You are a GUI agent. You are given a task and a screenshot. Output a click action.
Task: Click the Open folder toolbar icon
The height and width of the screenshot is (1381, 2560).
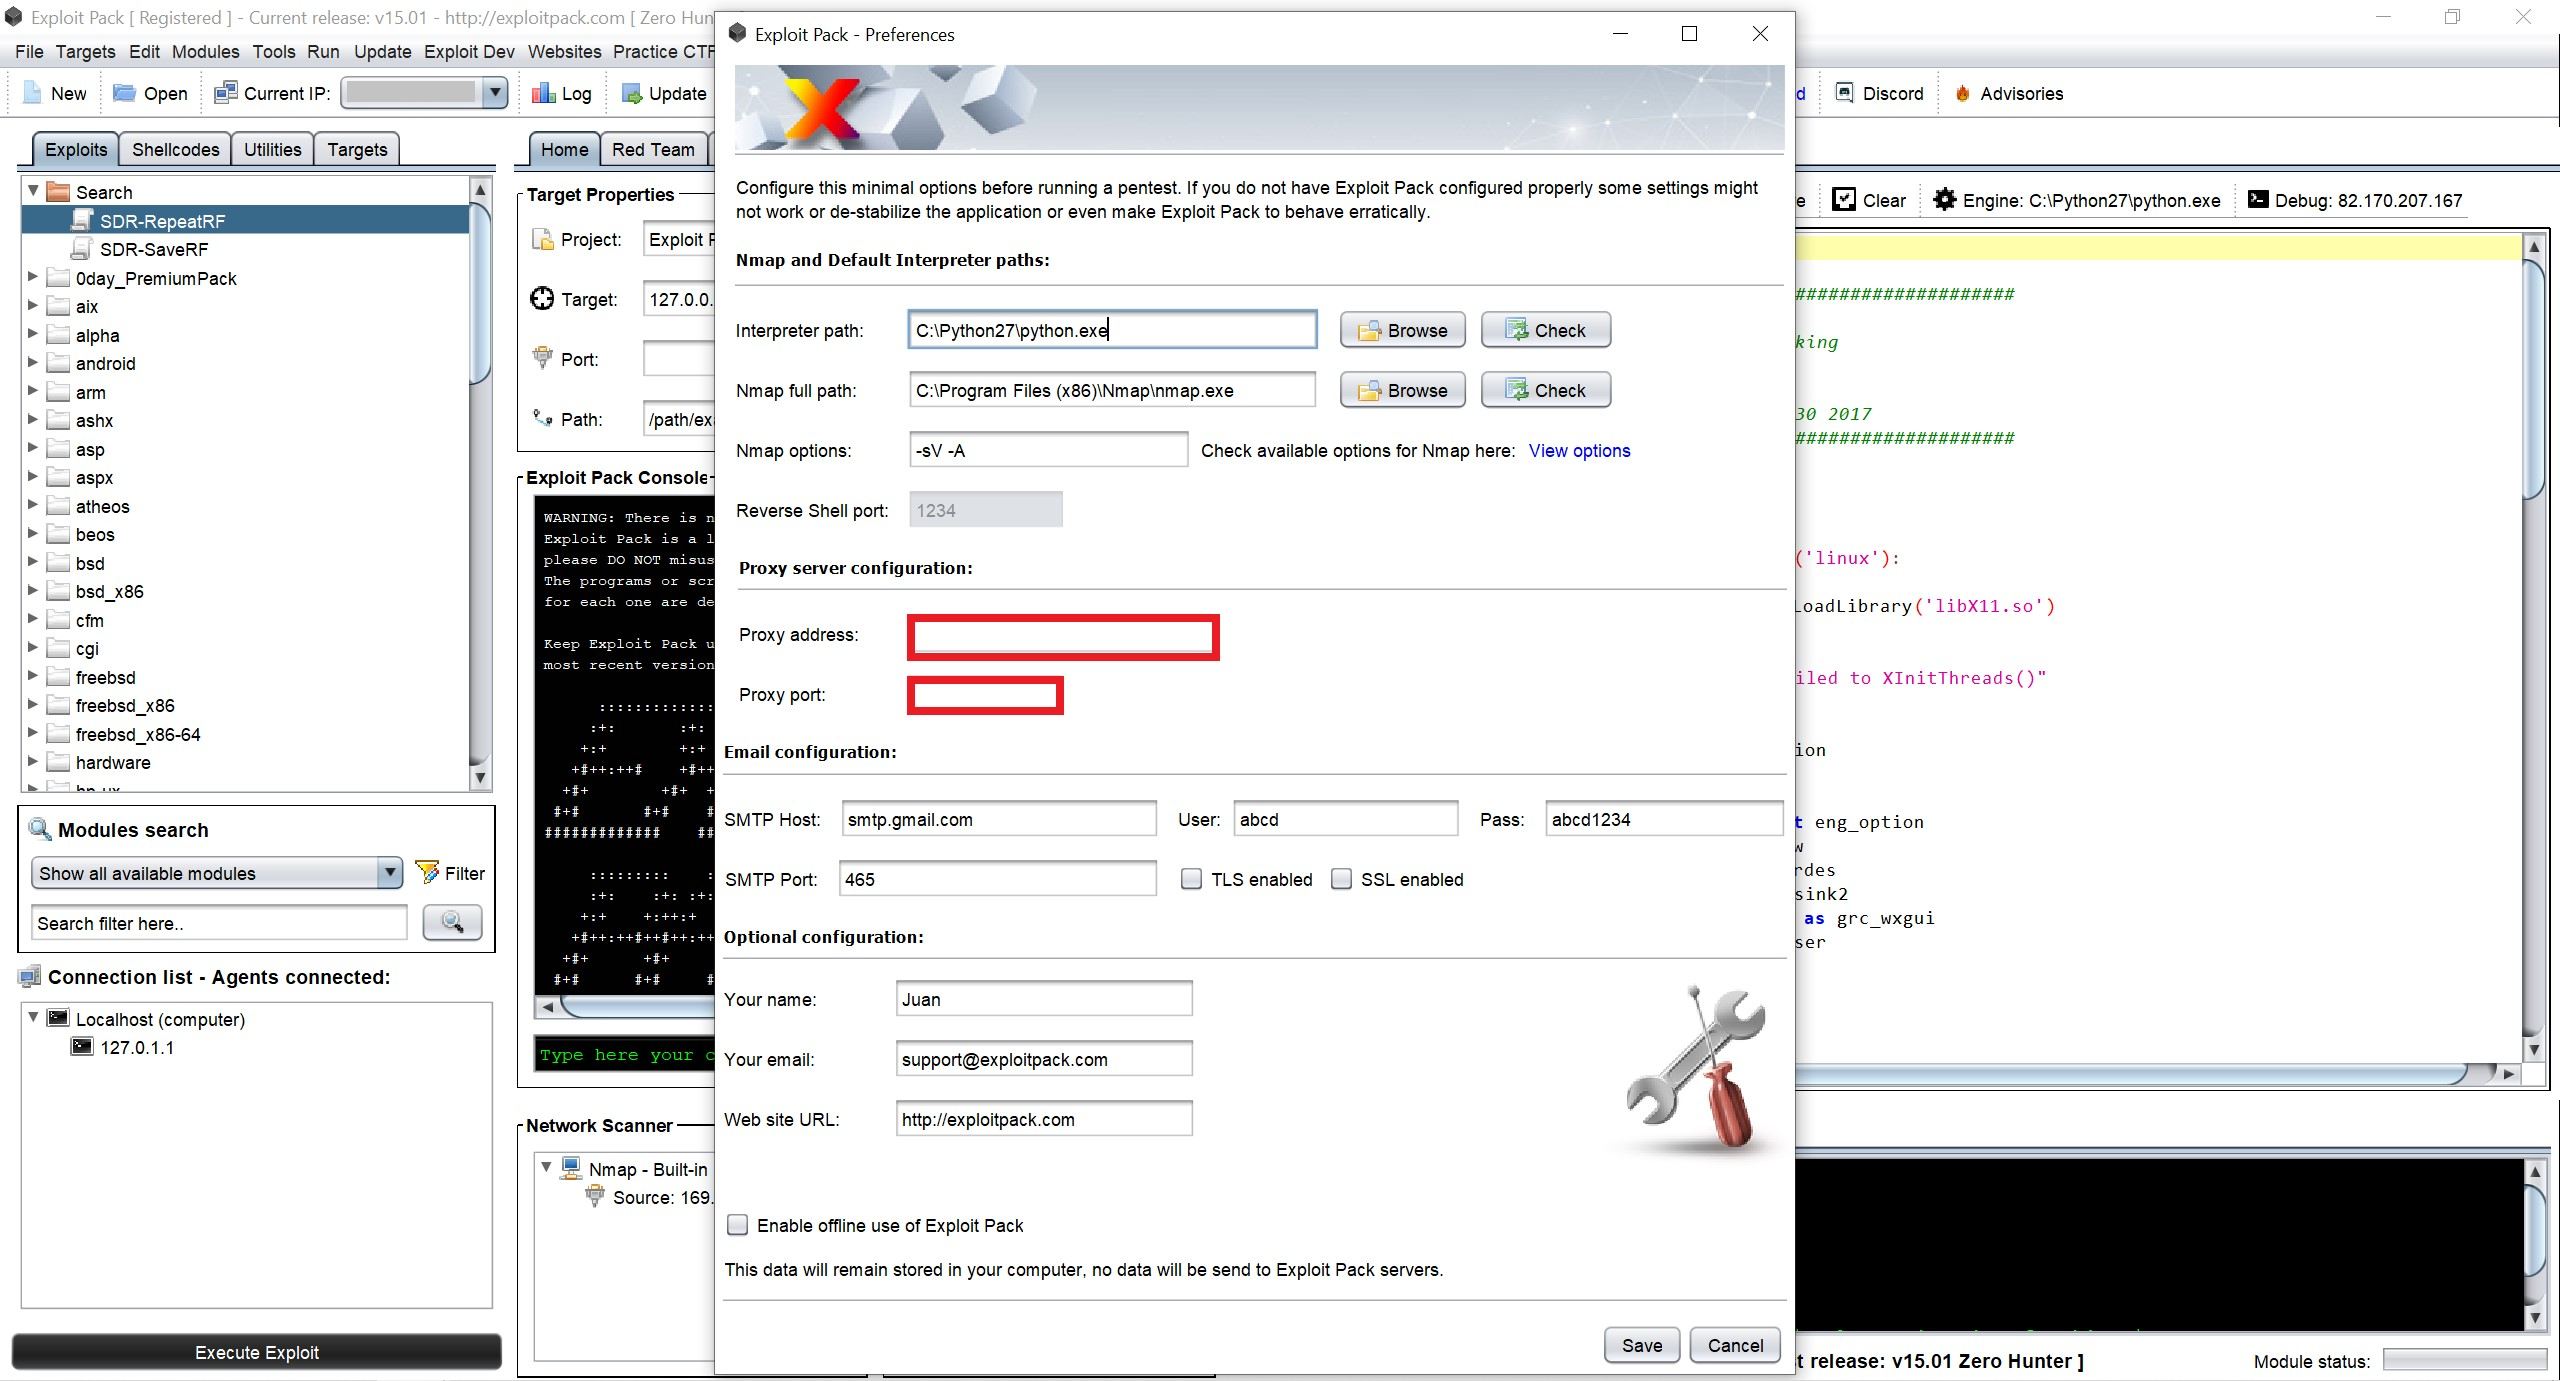tap(124, 93)
